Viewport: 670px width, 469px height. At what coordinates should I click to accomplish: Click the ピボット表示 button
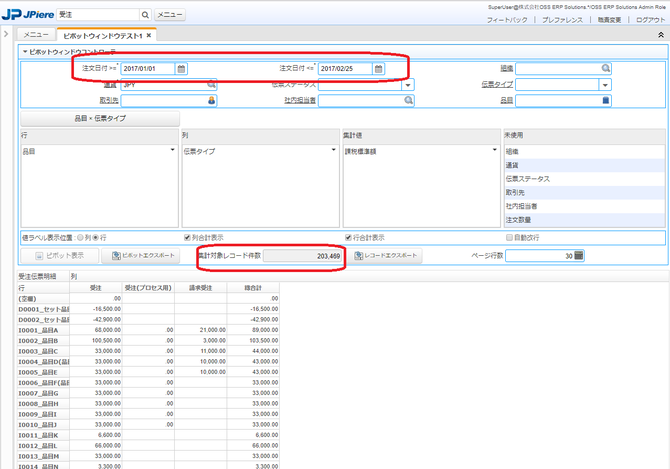(60, 256)
